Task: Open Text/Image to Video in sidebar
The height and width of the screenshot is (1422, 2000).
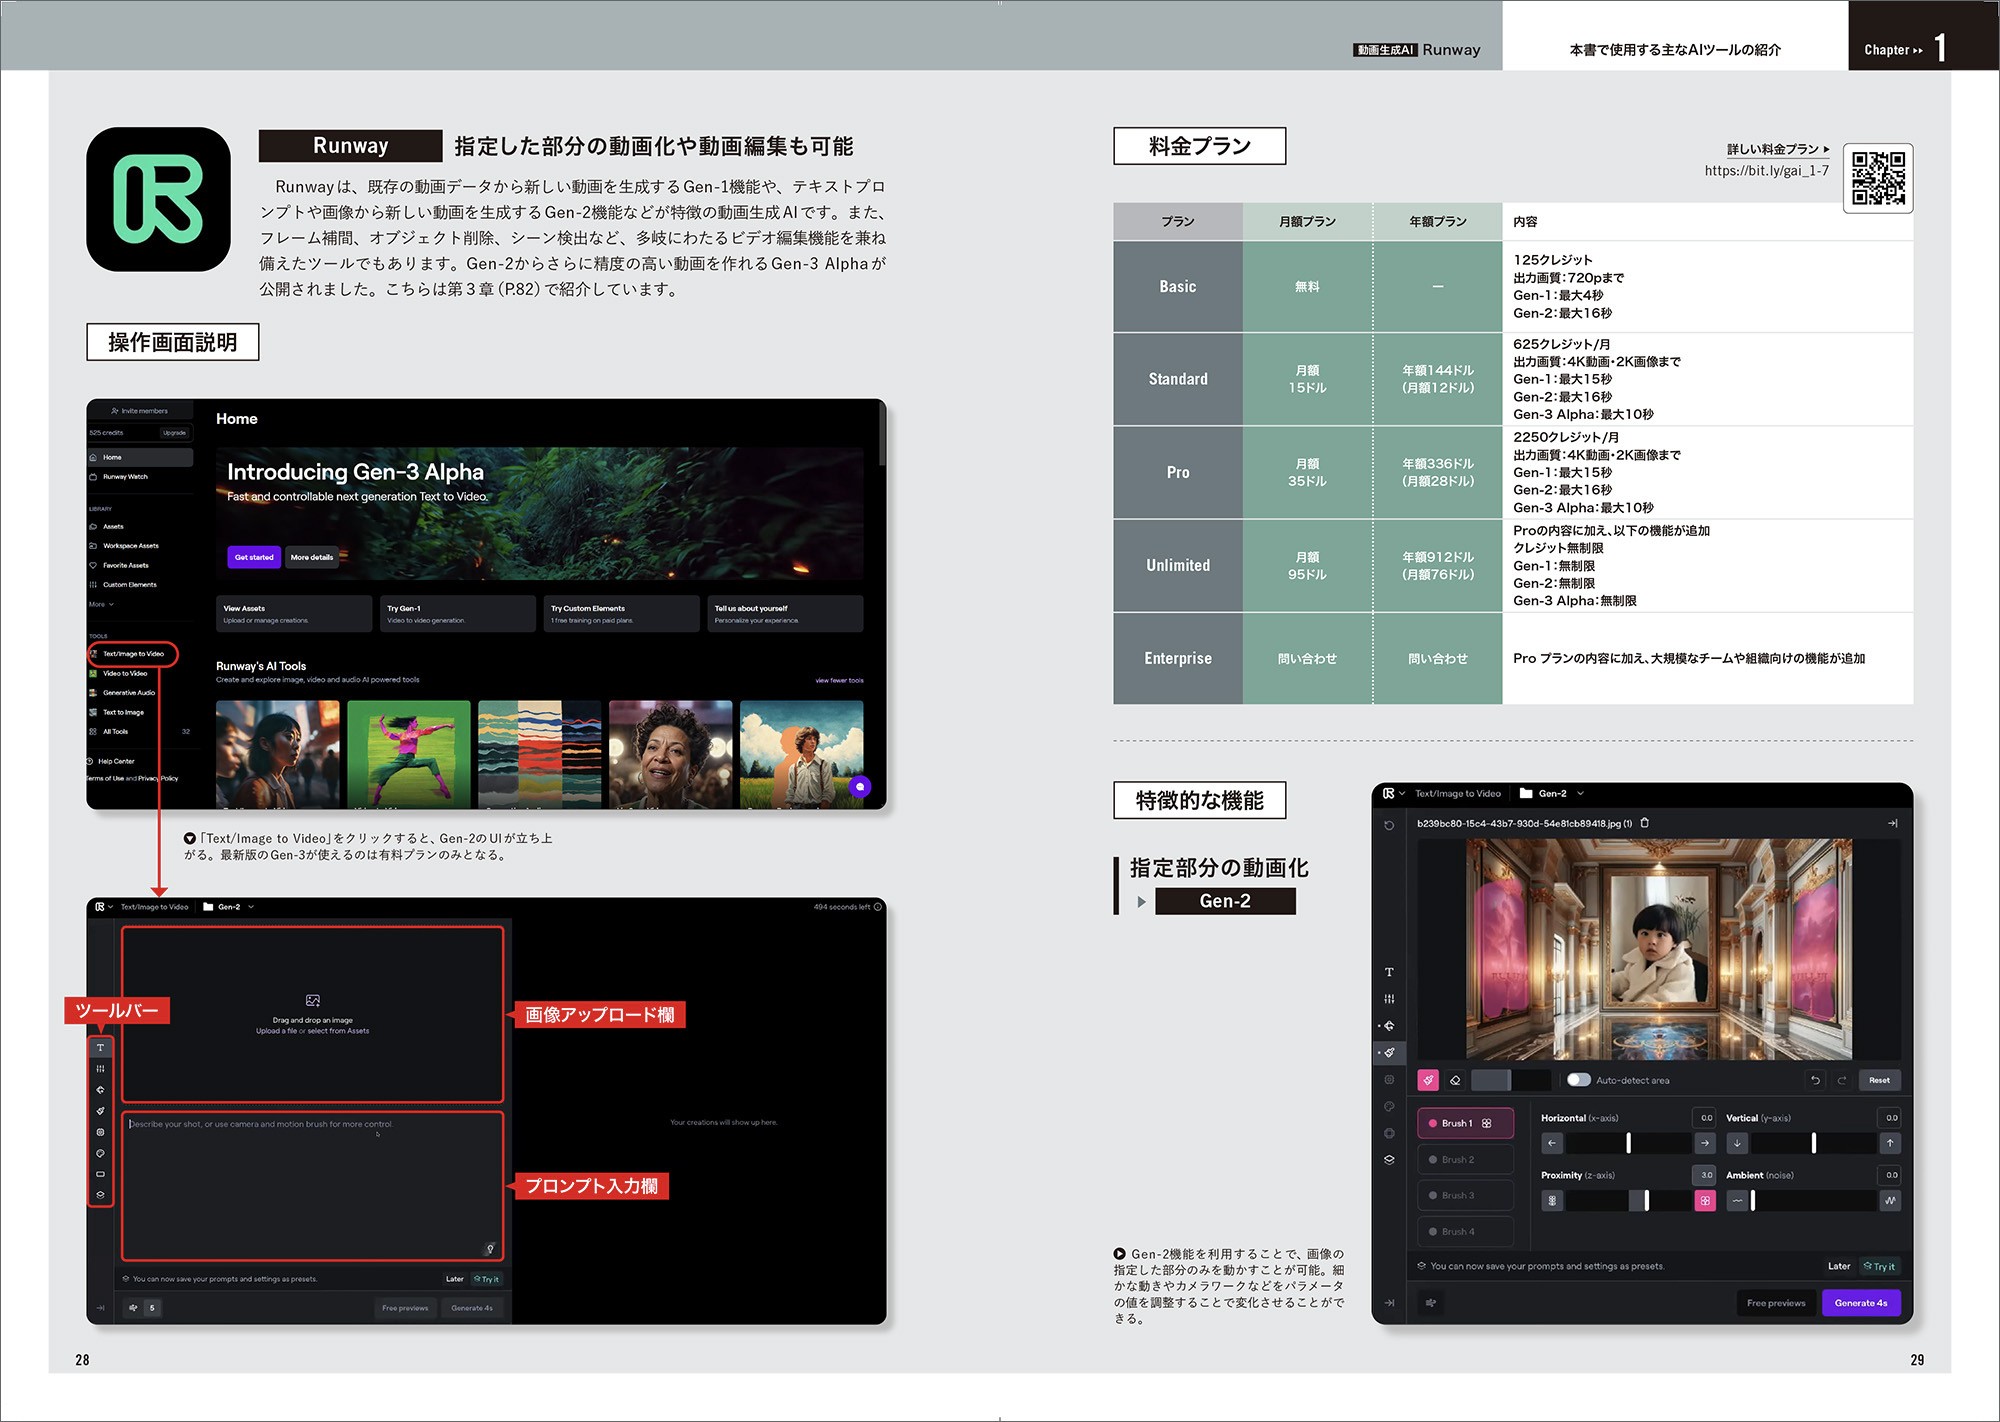Action: pos(133,654)
